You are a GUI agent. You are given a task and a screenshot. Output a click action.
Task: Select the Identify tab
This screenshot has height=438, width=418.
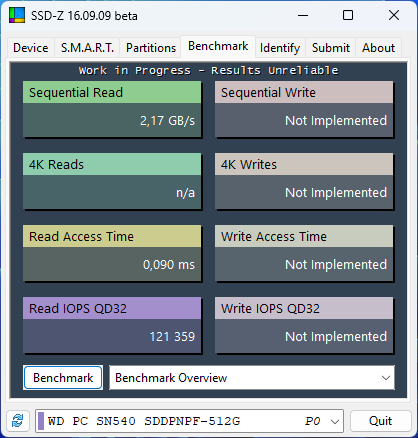tap(280, 48)
